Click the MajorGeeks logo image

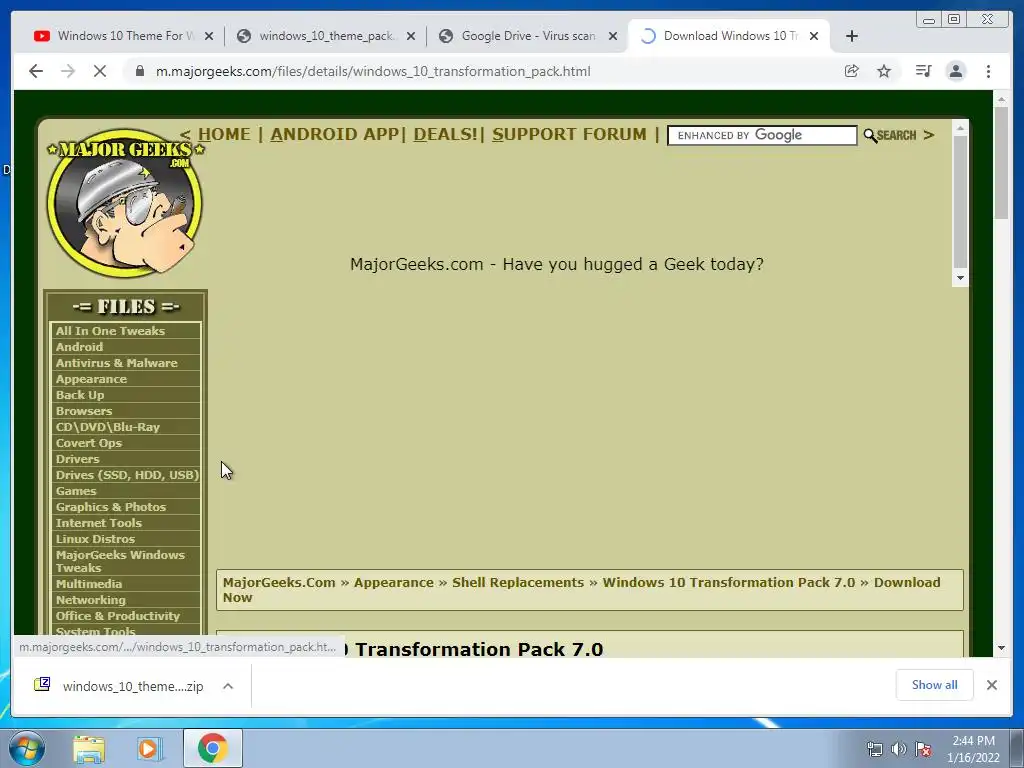(125, 203)
